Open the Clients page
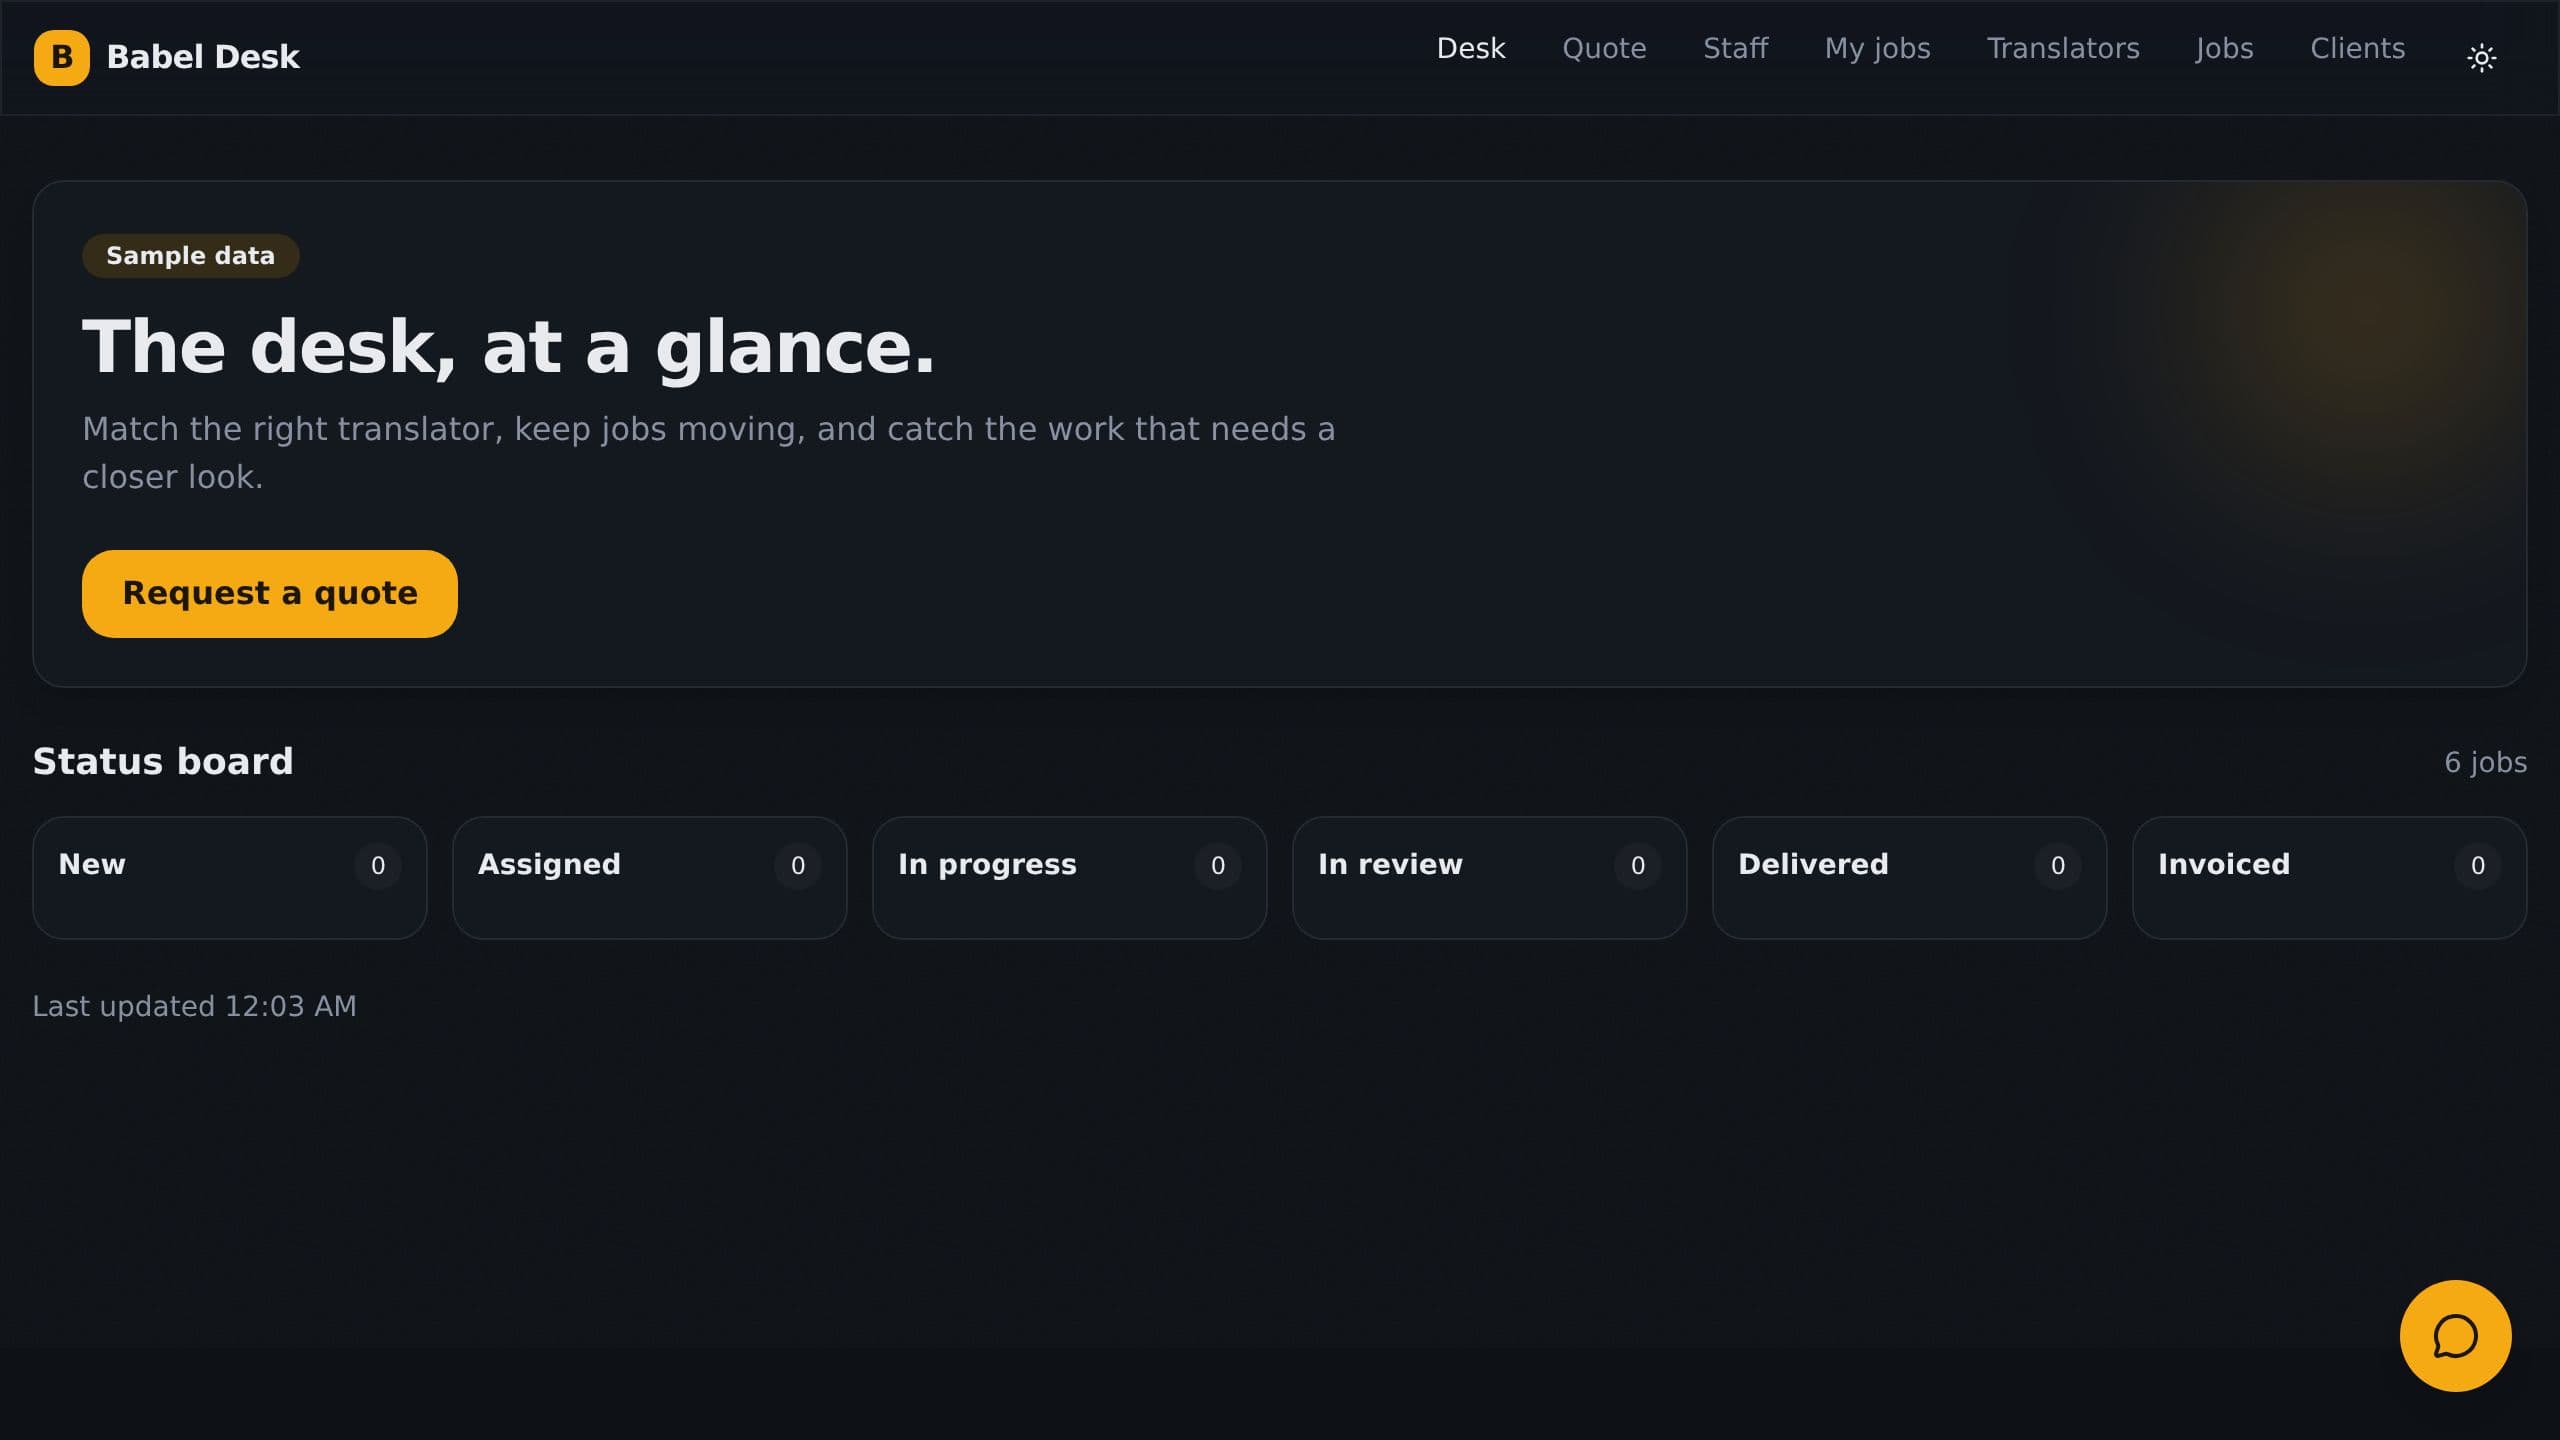This screenshot has height=1440, width=2560. 2357,48
